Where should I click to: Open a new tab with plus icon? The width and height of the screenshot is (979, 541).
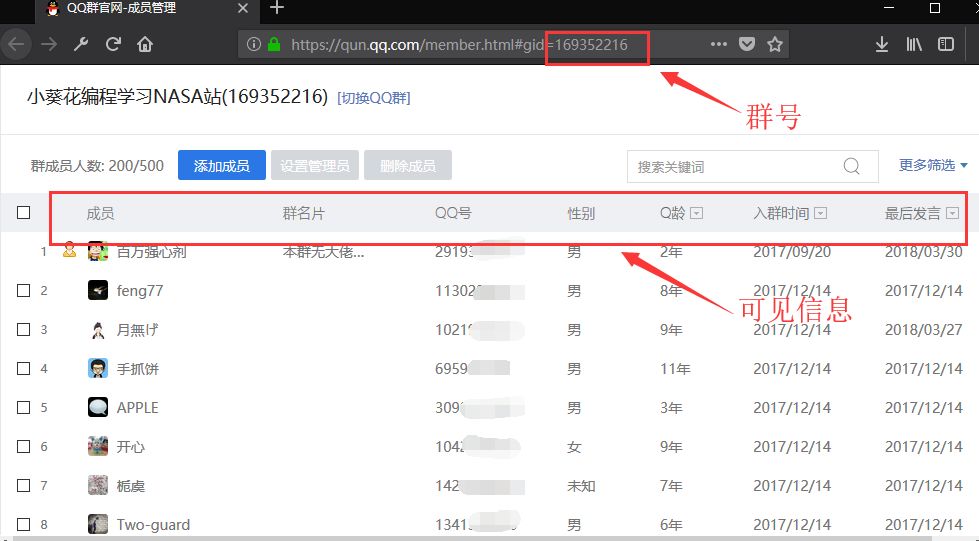point(277,8)
